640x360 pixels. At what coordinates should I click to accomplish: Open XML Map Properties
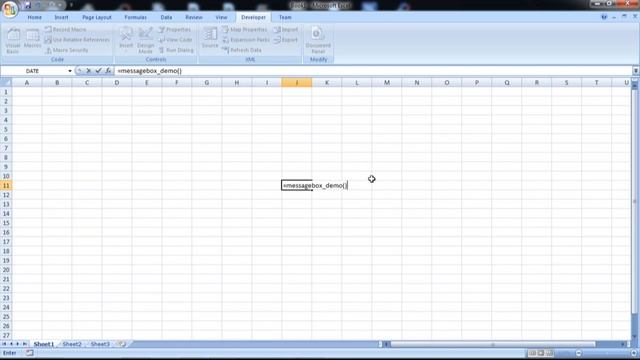click(244, 29)
